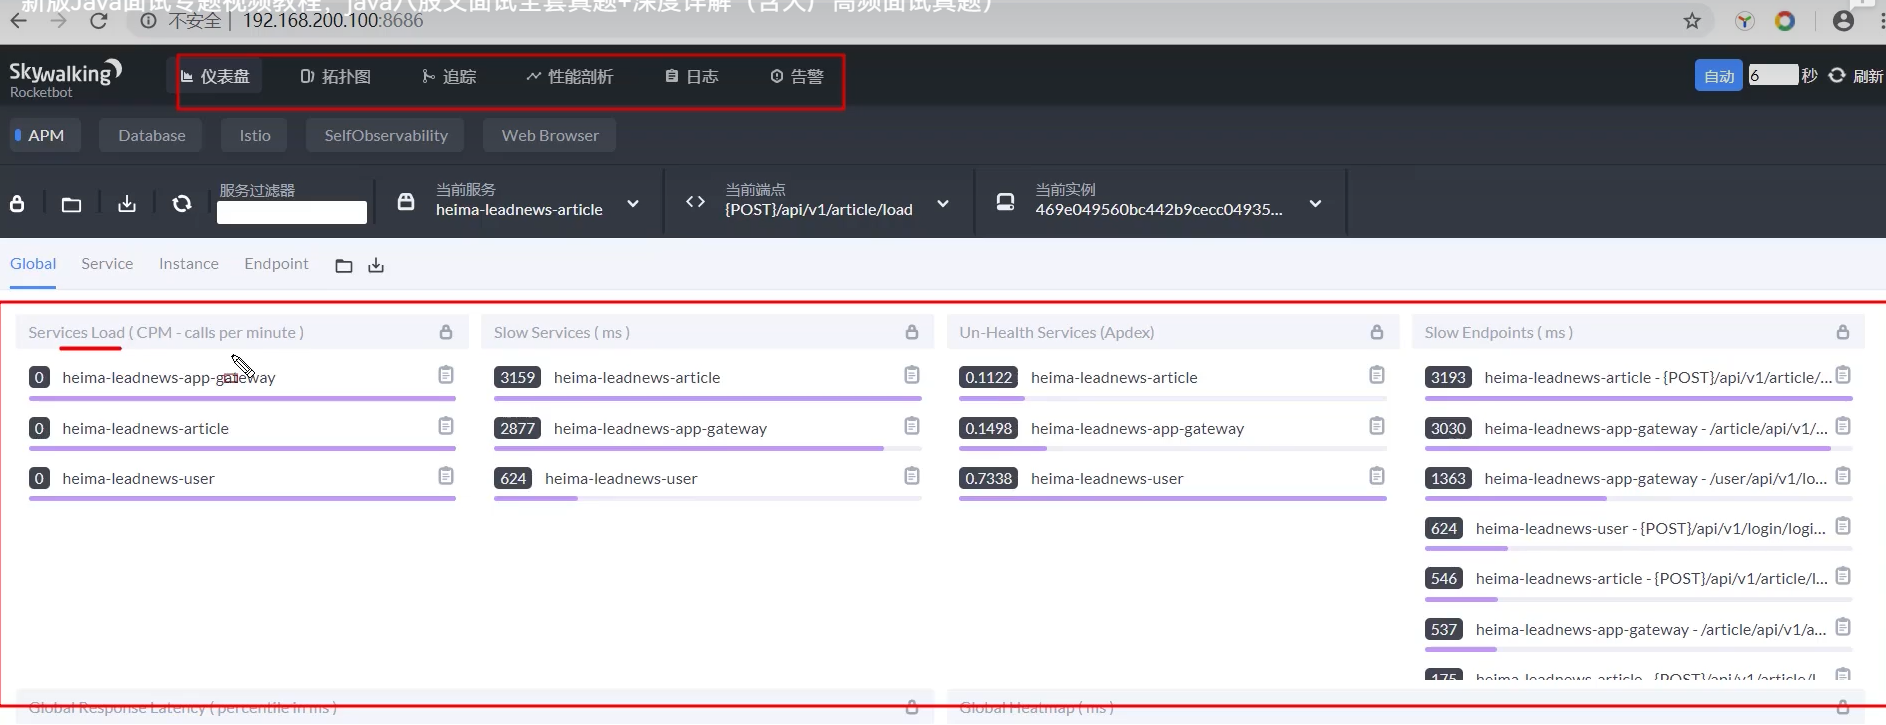Open the 日志 log view
Image resolution: width=1886 pixels, height=725 pixels.
pyautogui.click(x=692, y=77)
